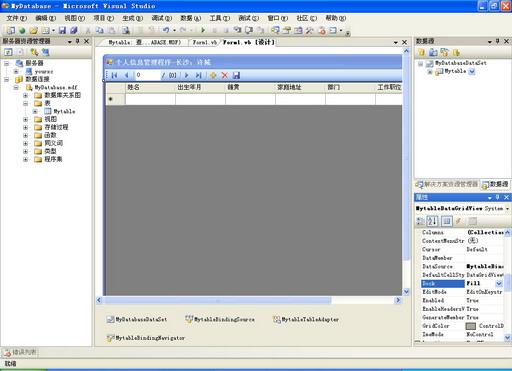Click the Properties page icon in Properties toolbar
This screenshot has height=371, width=512.
click(472, 221)
